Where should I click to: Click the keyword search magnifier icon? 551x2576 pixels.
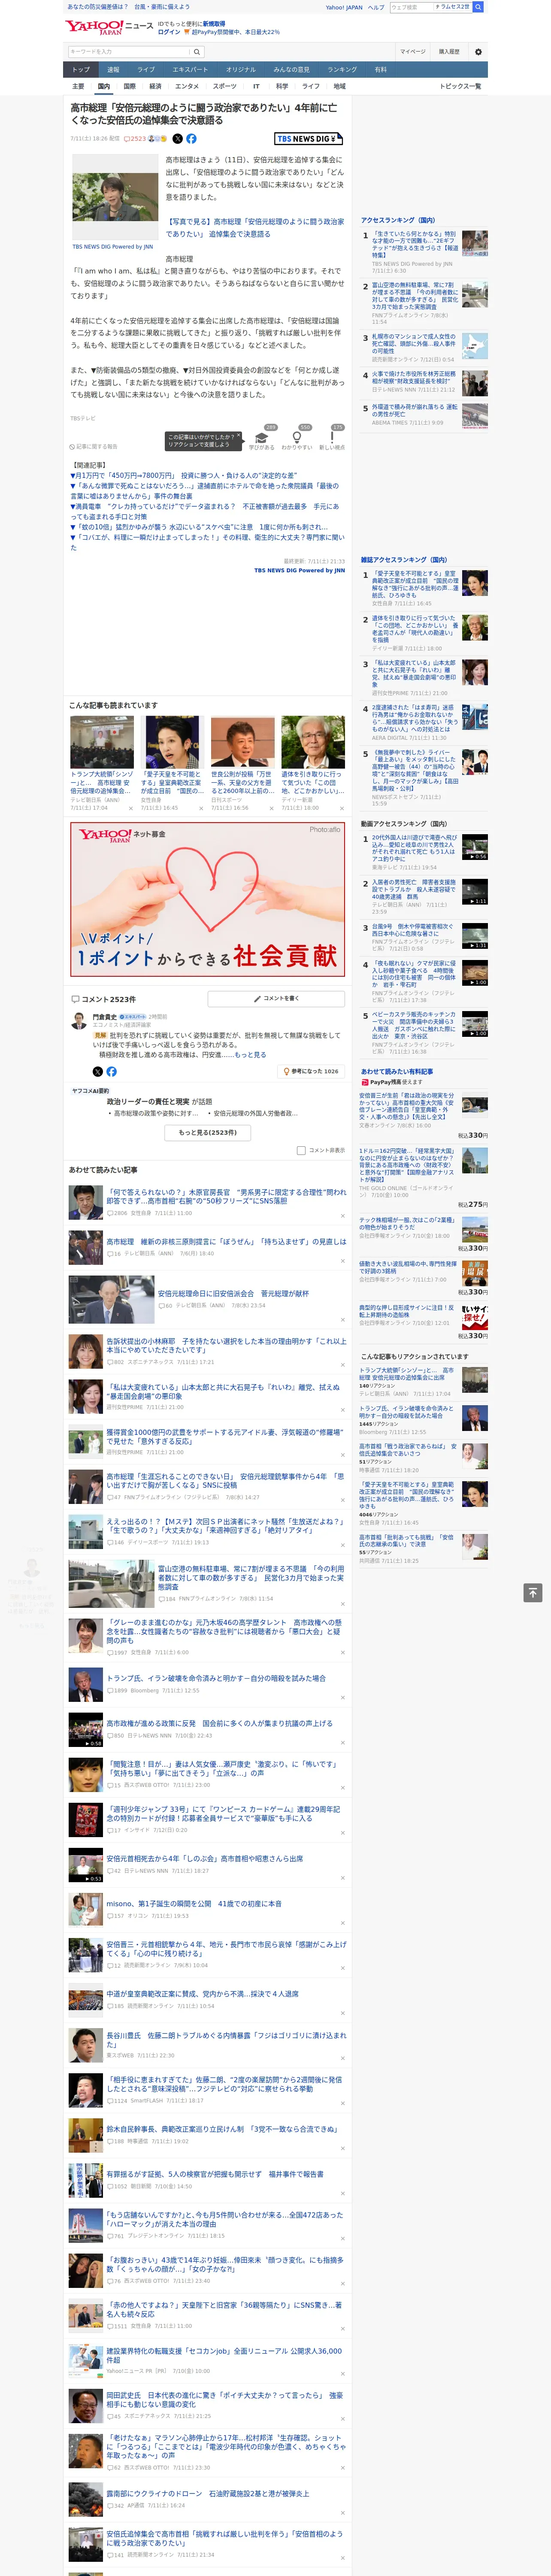(x=197, y=51)
